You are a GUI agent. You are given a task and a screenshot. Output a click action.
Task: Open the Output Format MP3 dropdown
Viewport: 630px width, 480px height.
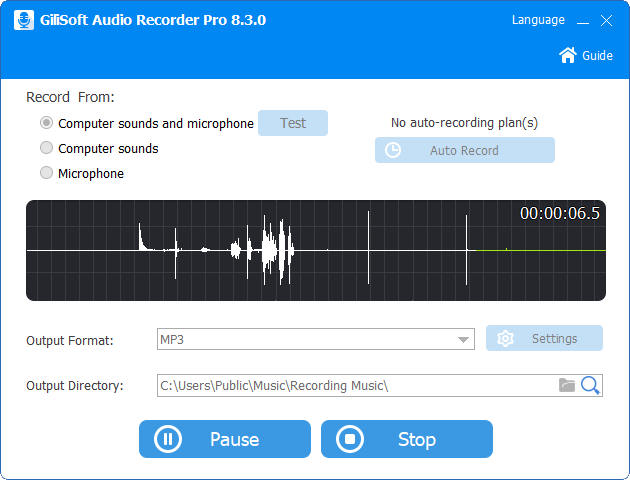316,339
